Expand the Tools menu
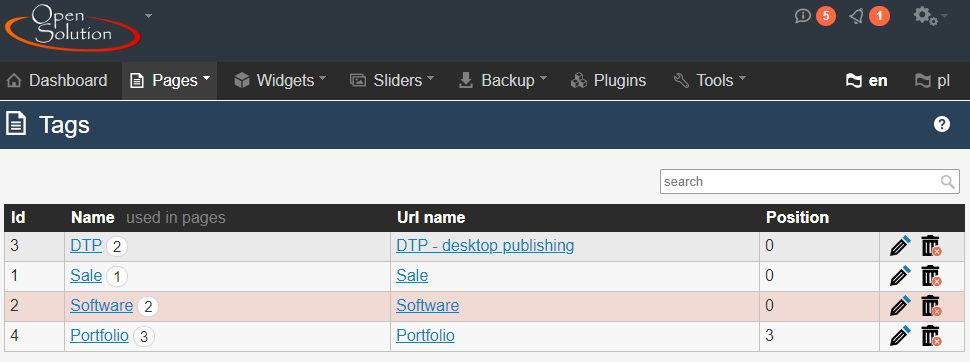Screen dimensions: 970x362 click(x=710, y=80)
